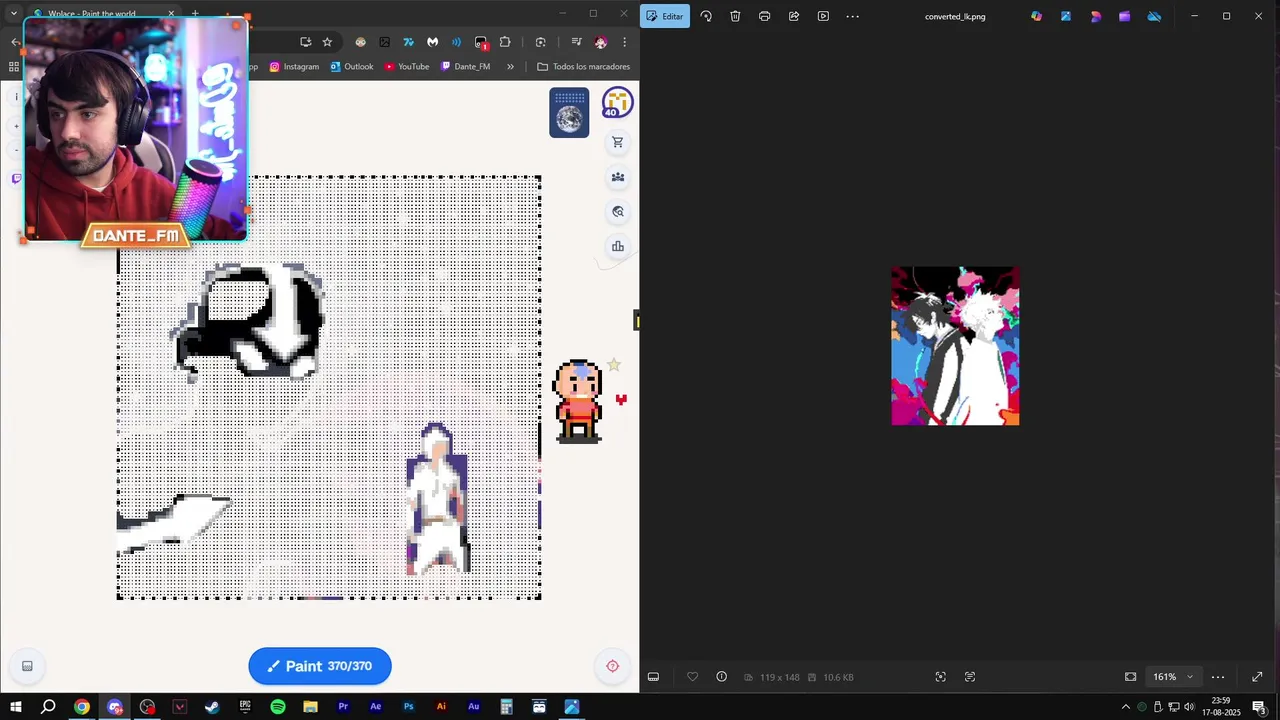The height and width of the screenshot is (720, 1280).
Task: Open media control icon in Chrome toolbar
Action: click(x=576, y=42)
